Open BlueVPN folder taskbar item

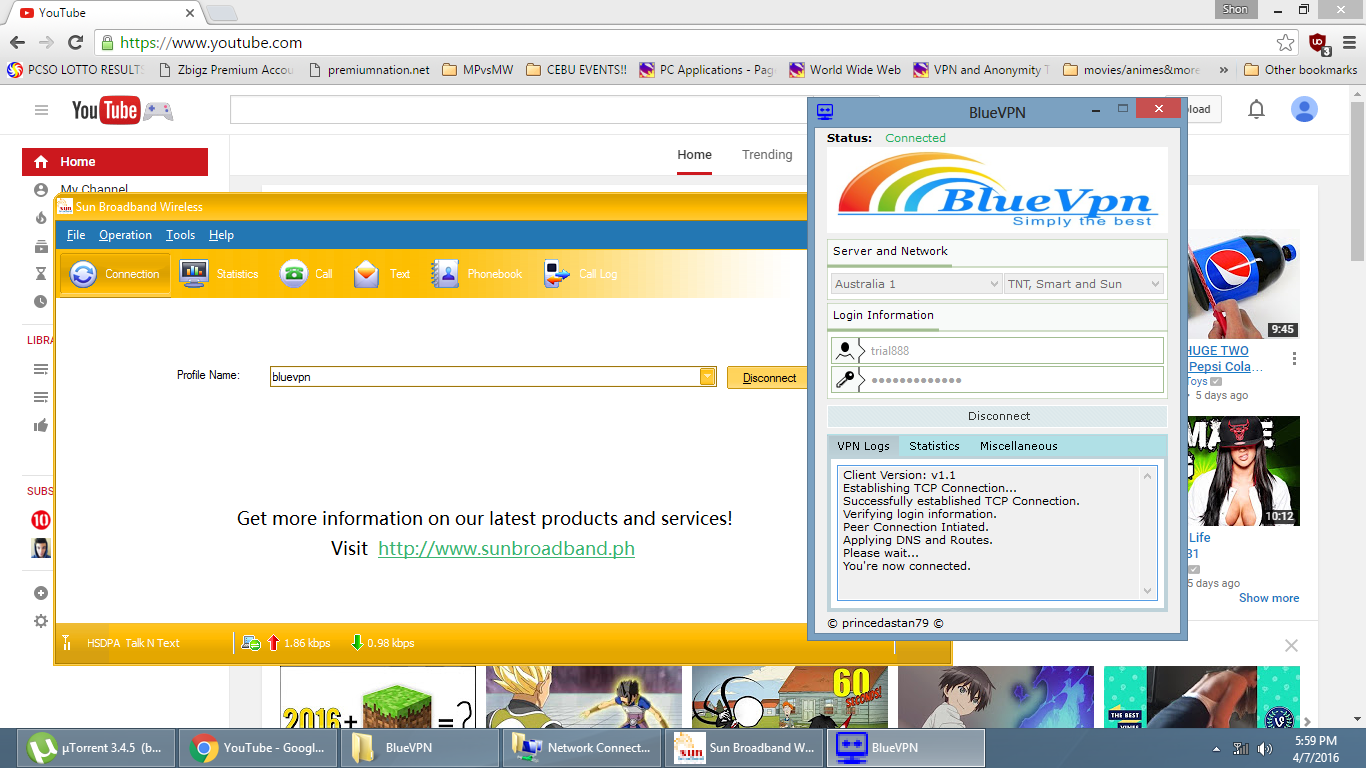[x=421, y=748]
